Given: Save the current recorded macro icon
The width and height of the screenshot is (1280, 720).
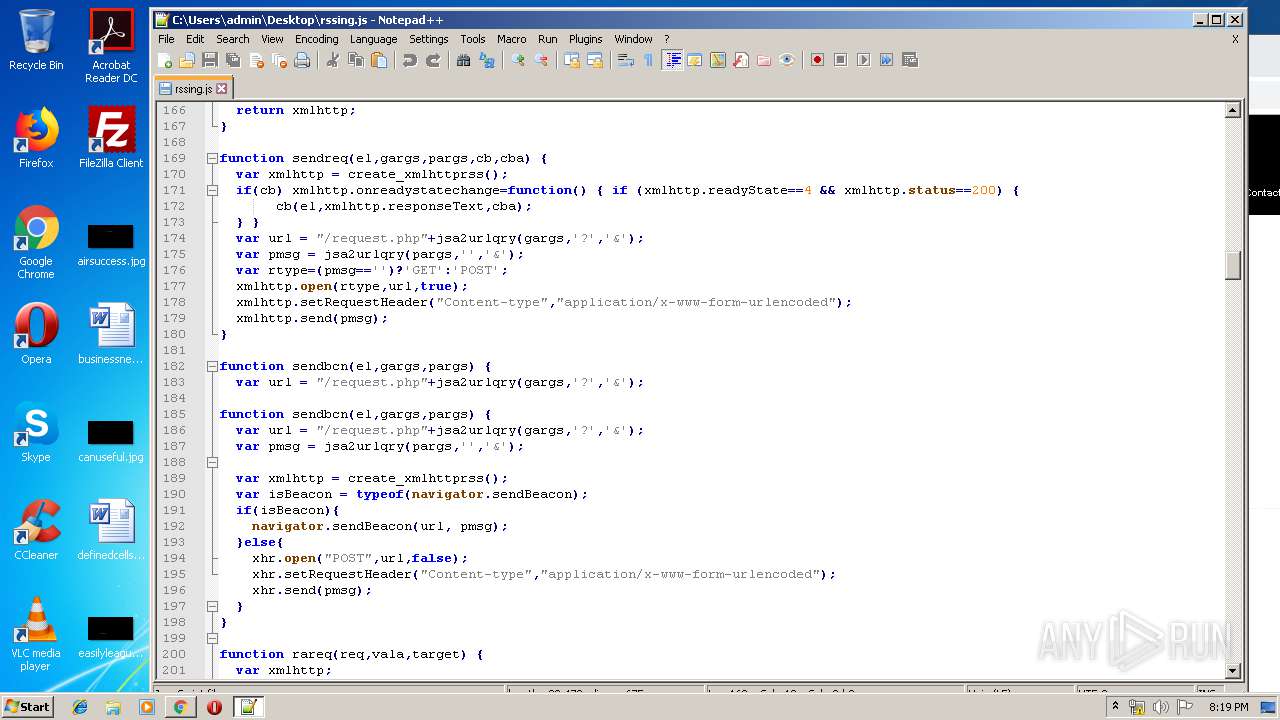Looking at the screenshot, I should 910,60.
